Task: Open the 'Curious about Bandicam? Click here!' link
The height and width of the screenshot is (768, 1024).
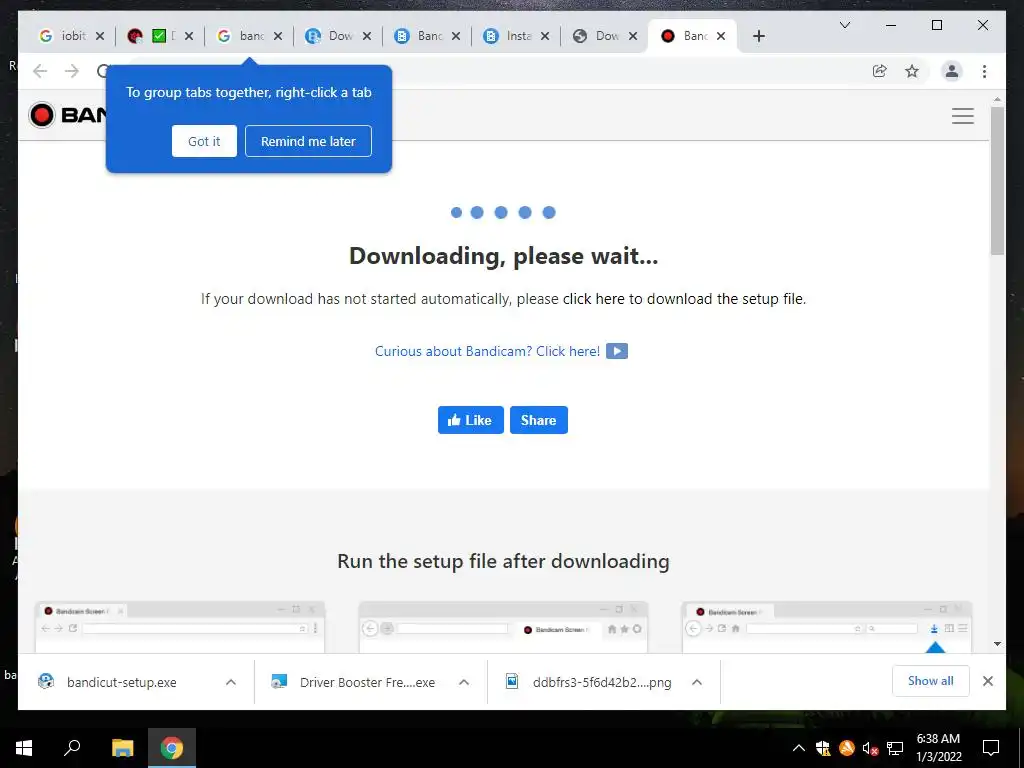Action: coord(487,351)
